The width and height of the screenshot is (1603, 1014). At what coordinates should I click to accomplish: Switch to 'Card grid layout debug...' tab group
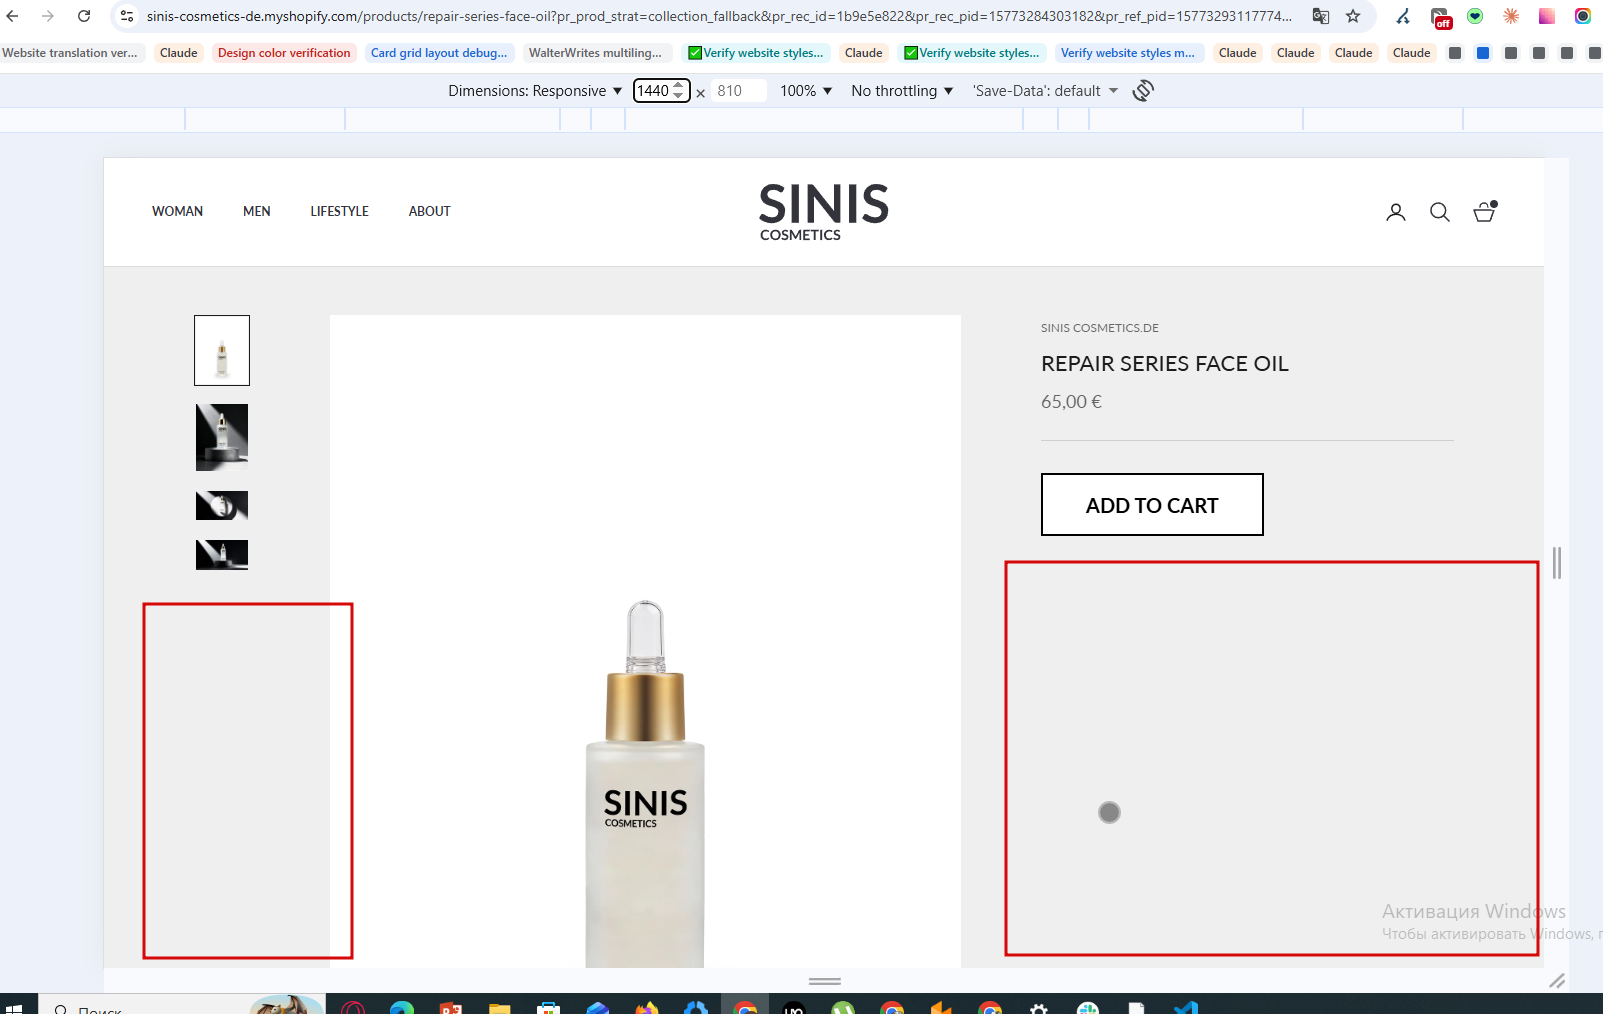coord(439,53)
